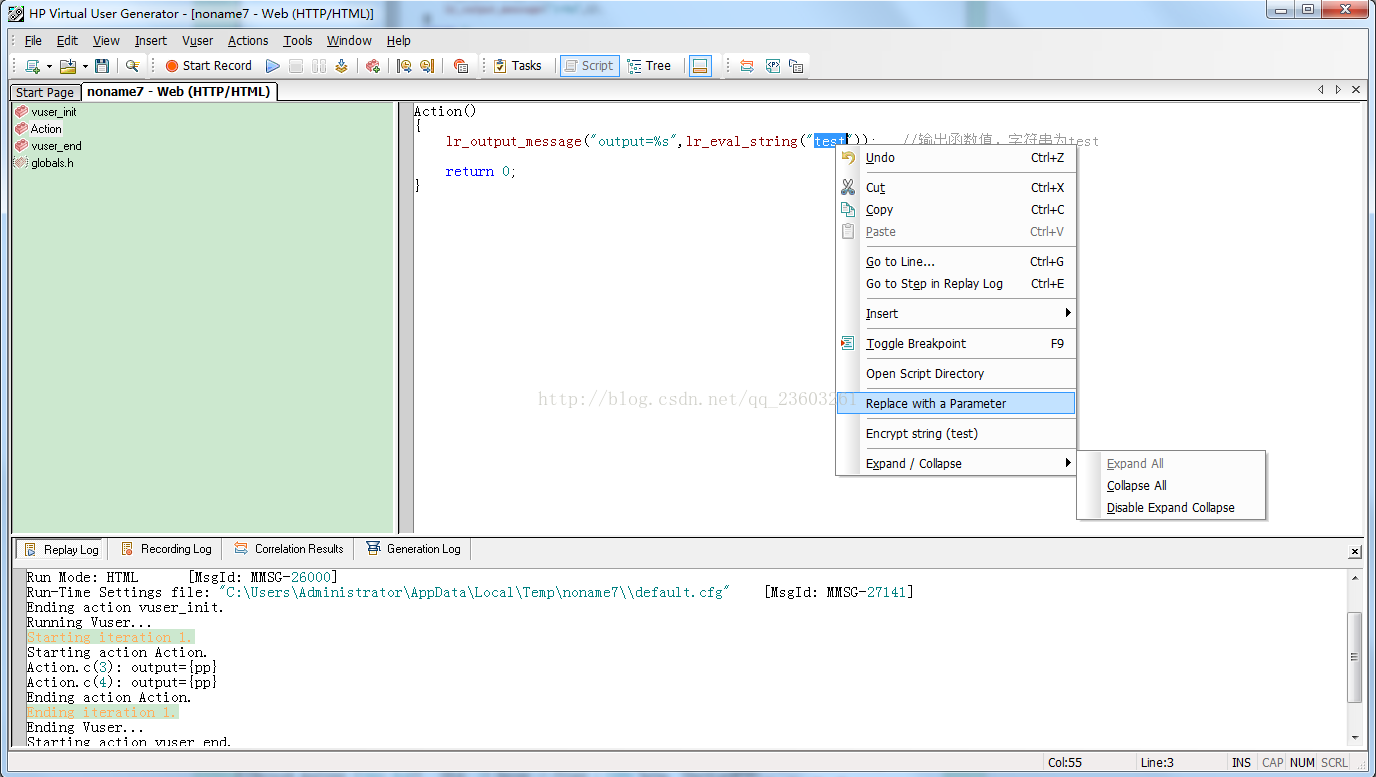This screenshot has height=777, width=1376.
Task: Click the Pause replay icon
Action: coord(319,66)
